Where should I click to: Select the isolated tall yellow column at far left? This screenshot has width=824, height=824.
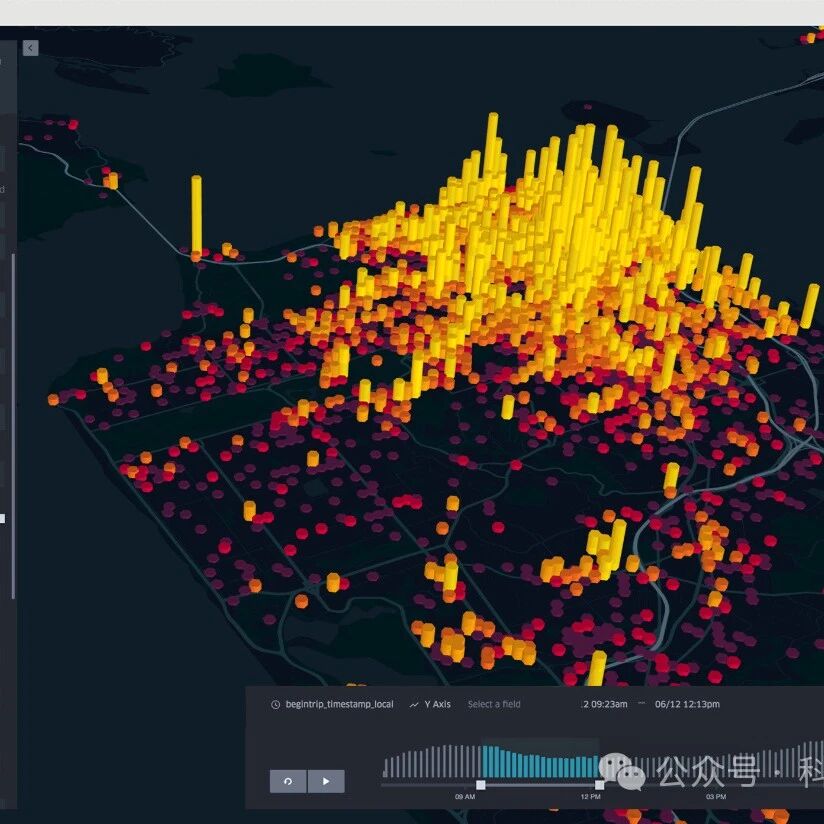[196, 215]
